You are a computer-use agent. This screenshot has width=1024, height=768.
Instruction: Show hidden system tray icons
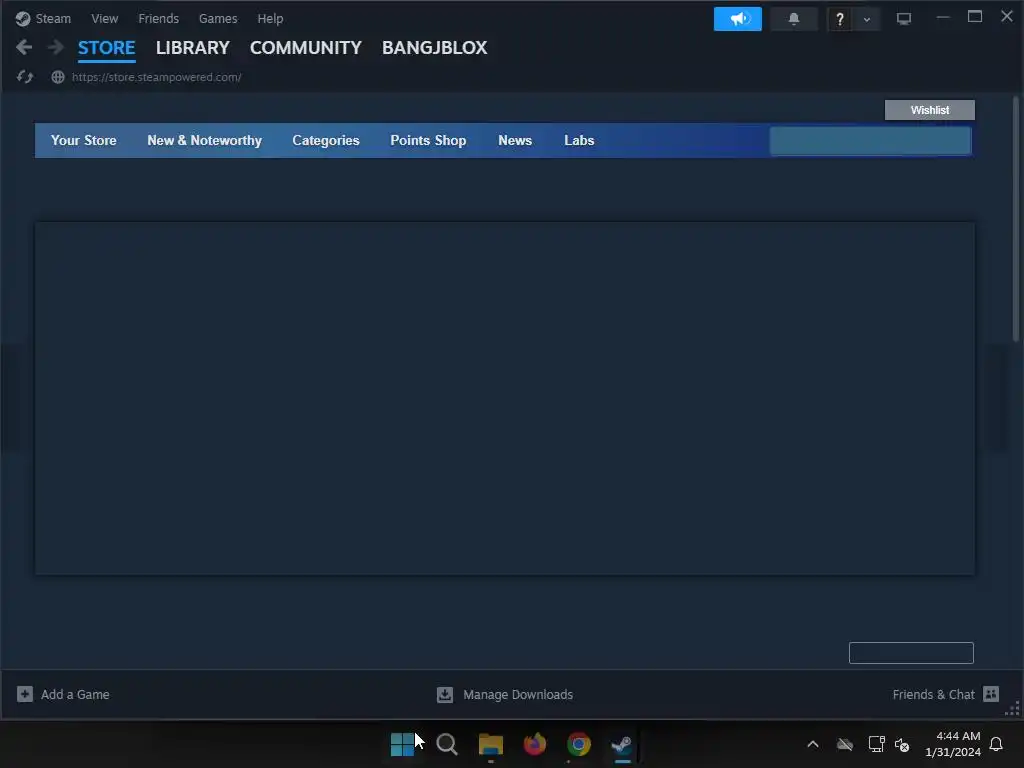[x=813, y=744]
